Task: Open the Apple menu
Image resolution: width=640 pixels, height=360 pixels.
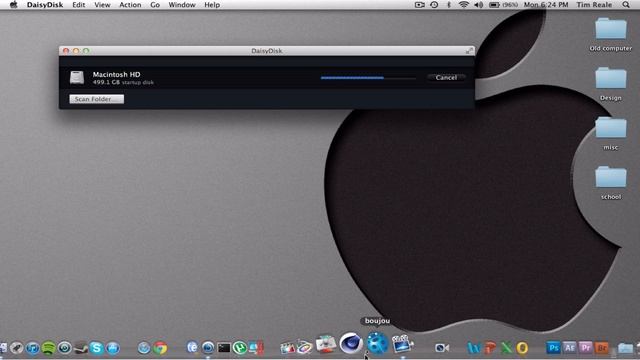Action: tap(13, 5)
